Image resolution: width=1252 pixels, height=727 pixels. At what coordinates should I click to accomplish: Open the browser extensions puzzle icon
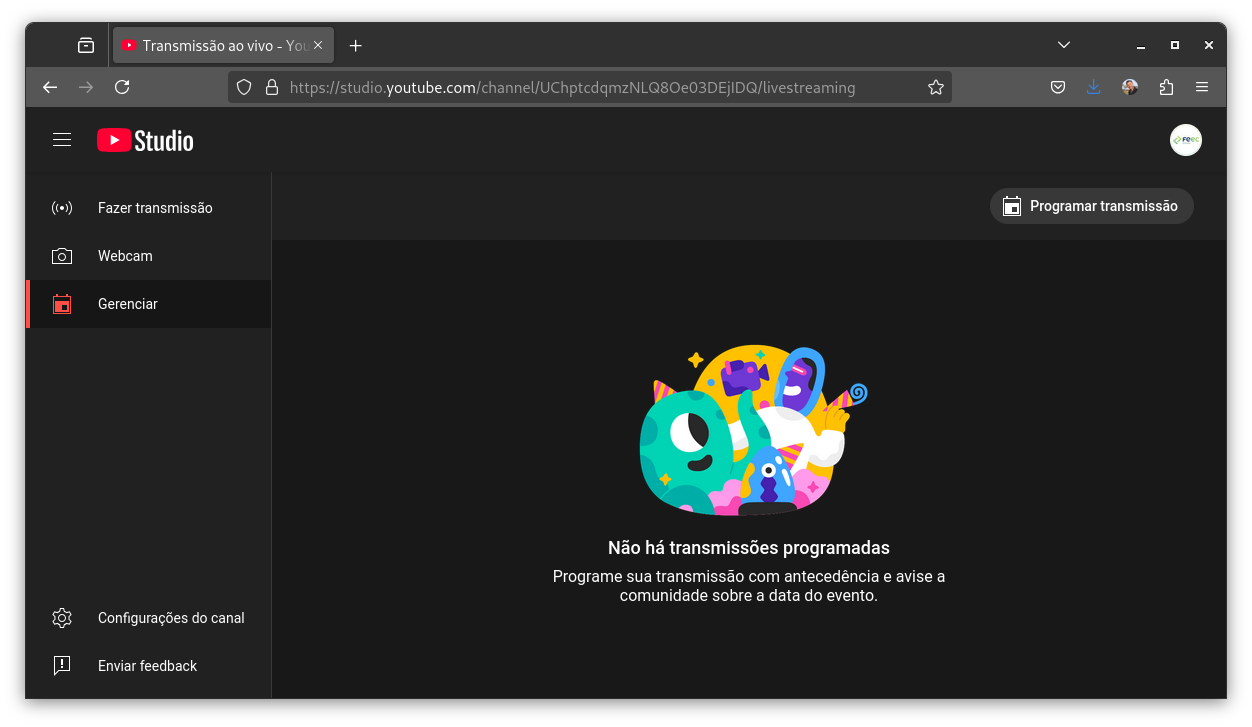pos(1166,87)
